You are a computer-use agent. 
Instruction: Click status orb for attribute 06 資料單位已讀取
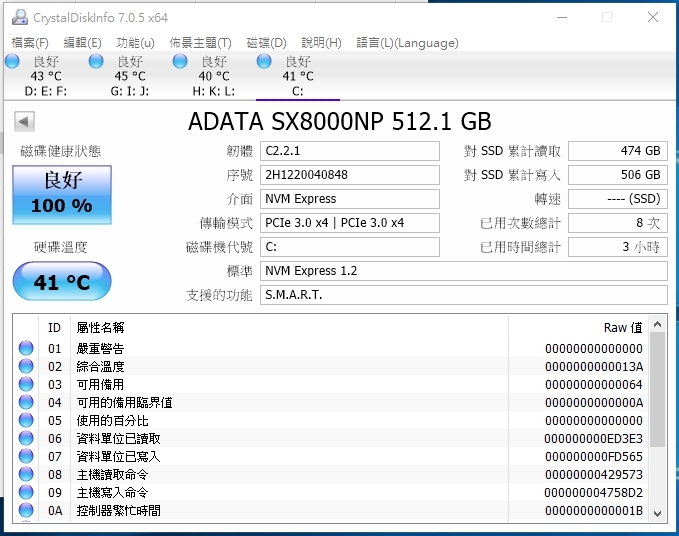click(x=26, y=438)
